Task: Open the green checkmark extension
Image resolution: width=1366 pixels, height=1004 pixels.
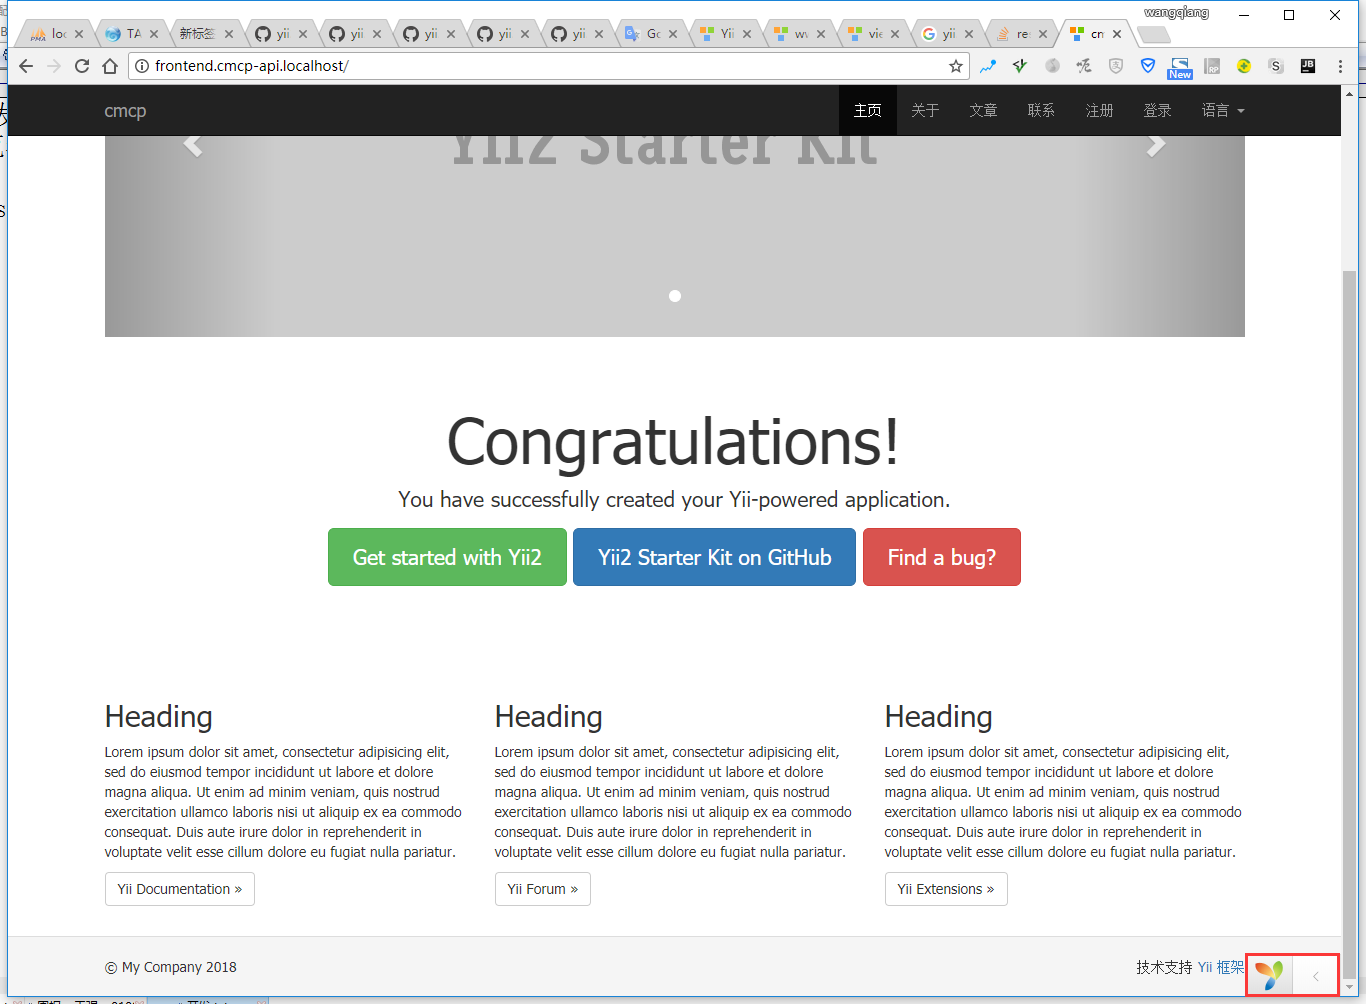Action: [1020, 66]
